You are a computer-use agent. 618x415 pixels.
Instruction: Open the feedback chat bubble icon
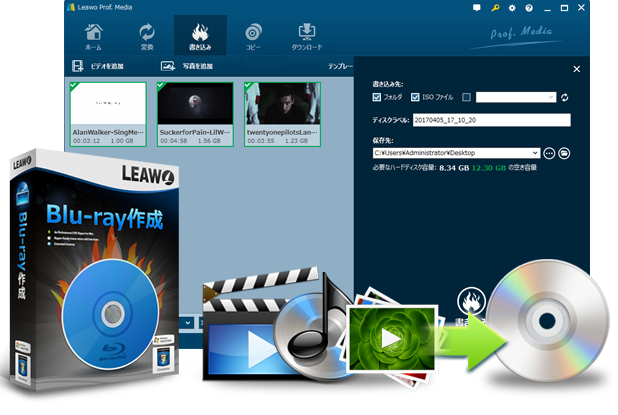(x=477, y=7)
